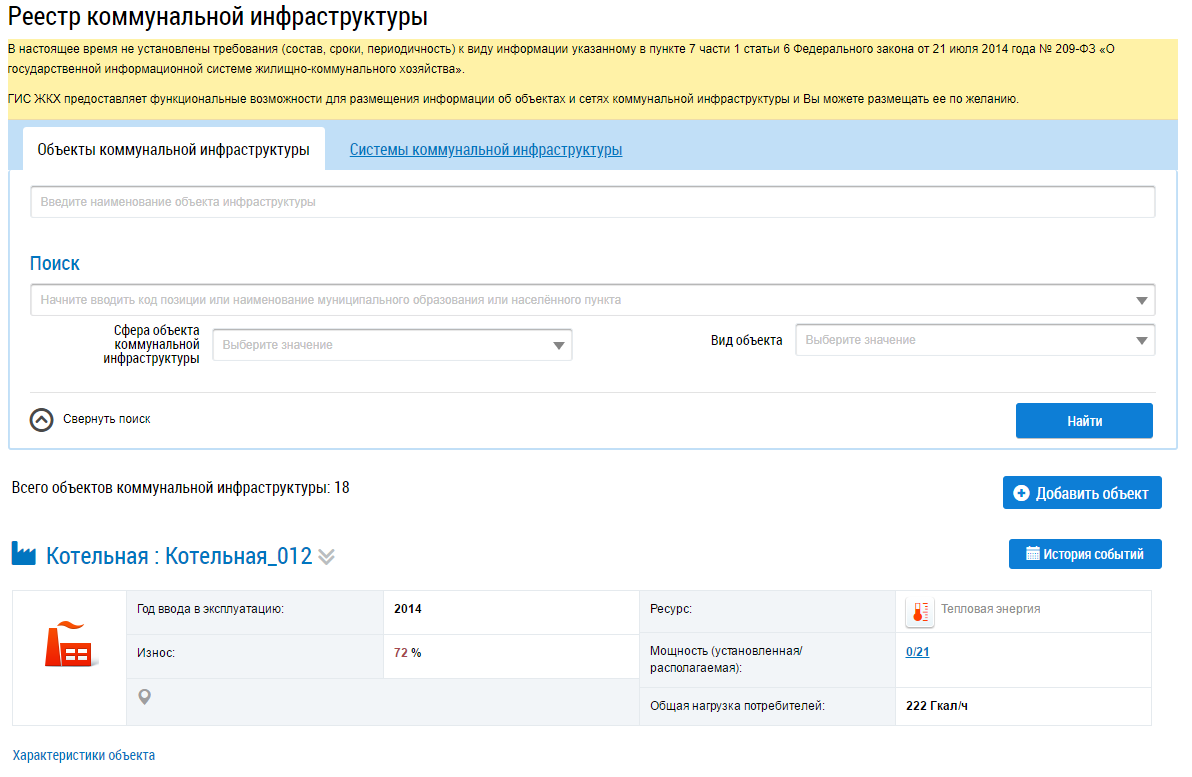Click the arrow of the municipality search field

1142,300
